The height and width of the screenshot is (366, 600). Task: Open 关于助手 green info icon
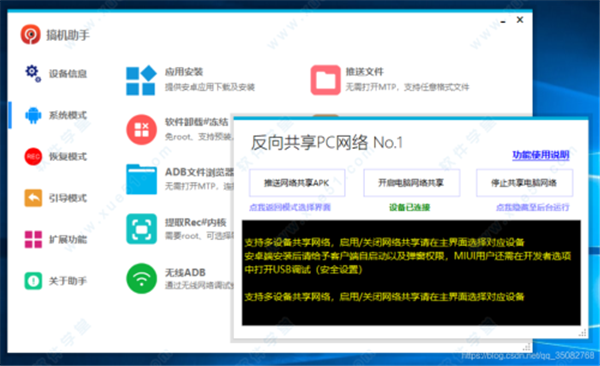[33, 281]
